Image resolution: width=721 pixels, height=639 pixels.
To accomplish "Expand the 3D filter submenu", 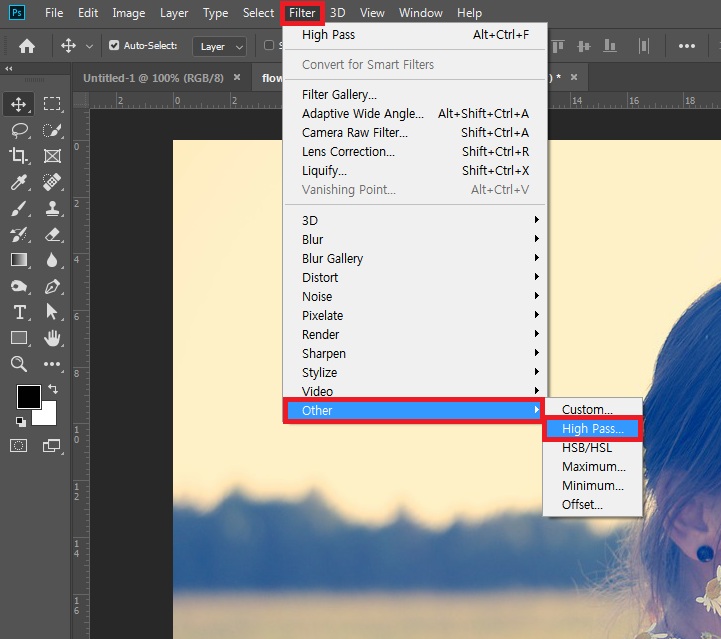I will pos(415,220).
